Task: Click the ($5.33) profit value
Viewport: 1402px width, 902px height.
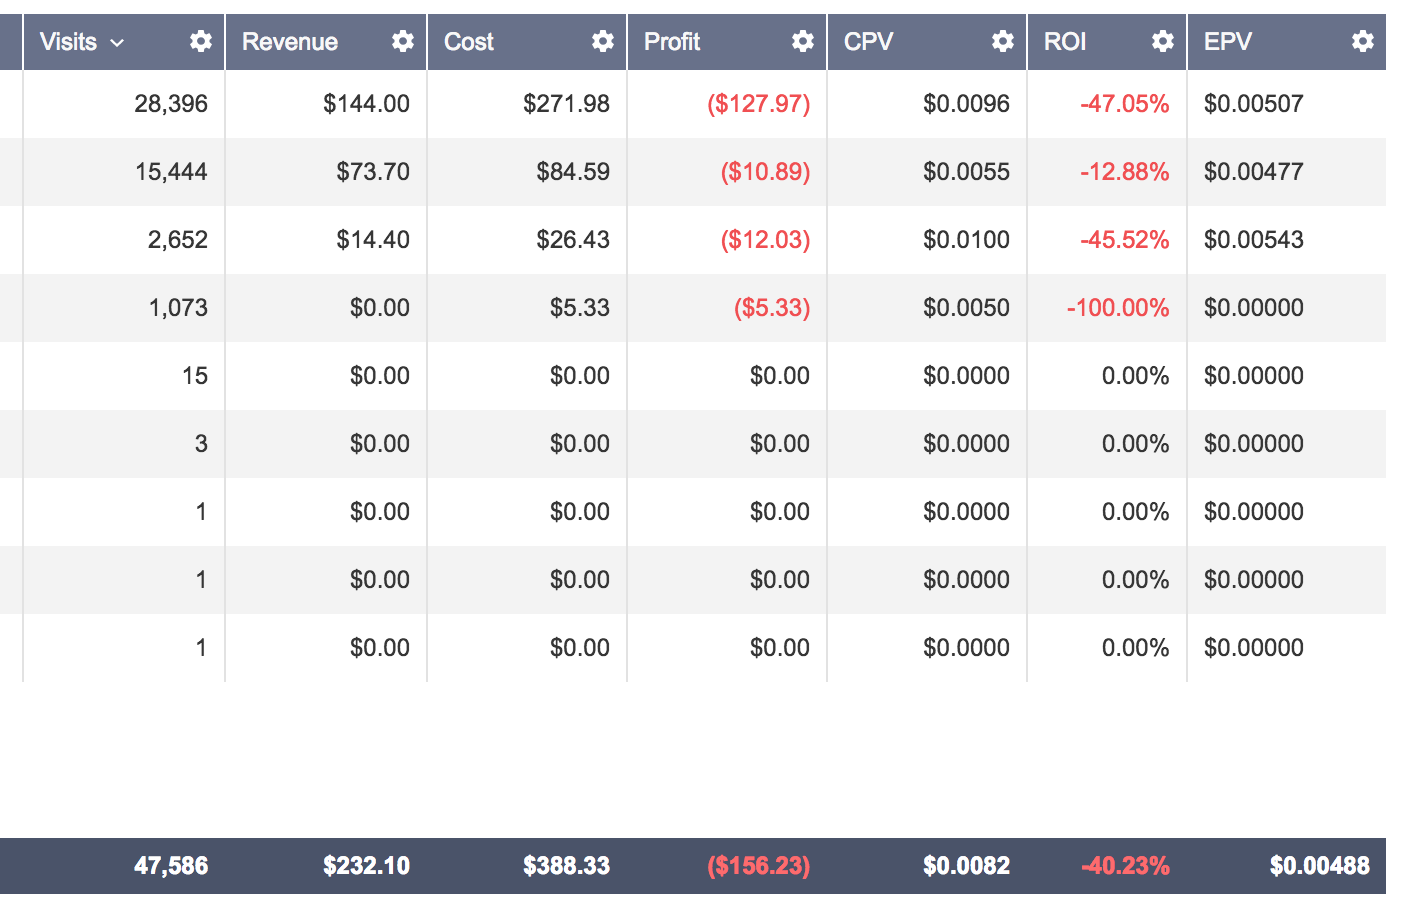Action: tap(772, 308)
